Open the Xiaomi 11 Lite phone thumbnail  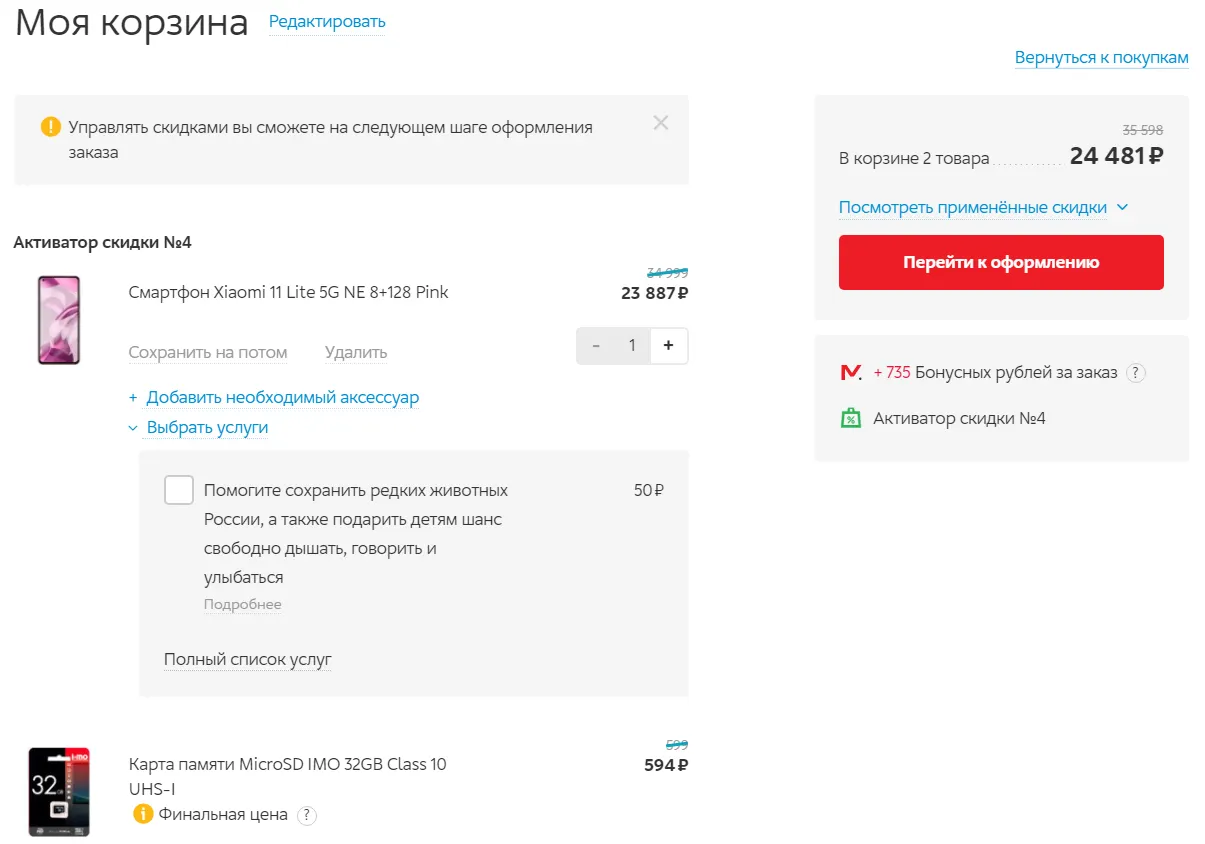point(59,320)
